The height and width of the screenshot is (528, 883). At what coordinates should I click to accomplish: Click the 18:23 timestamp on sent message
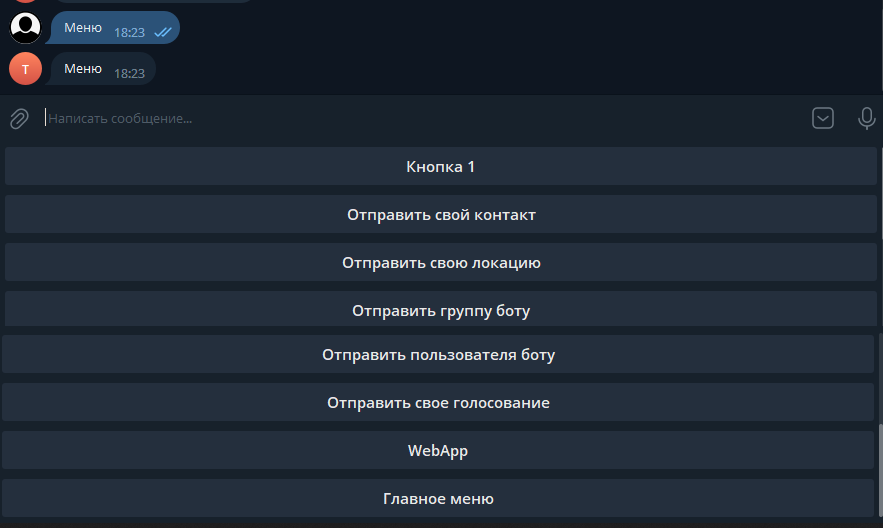[130, 33]
